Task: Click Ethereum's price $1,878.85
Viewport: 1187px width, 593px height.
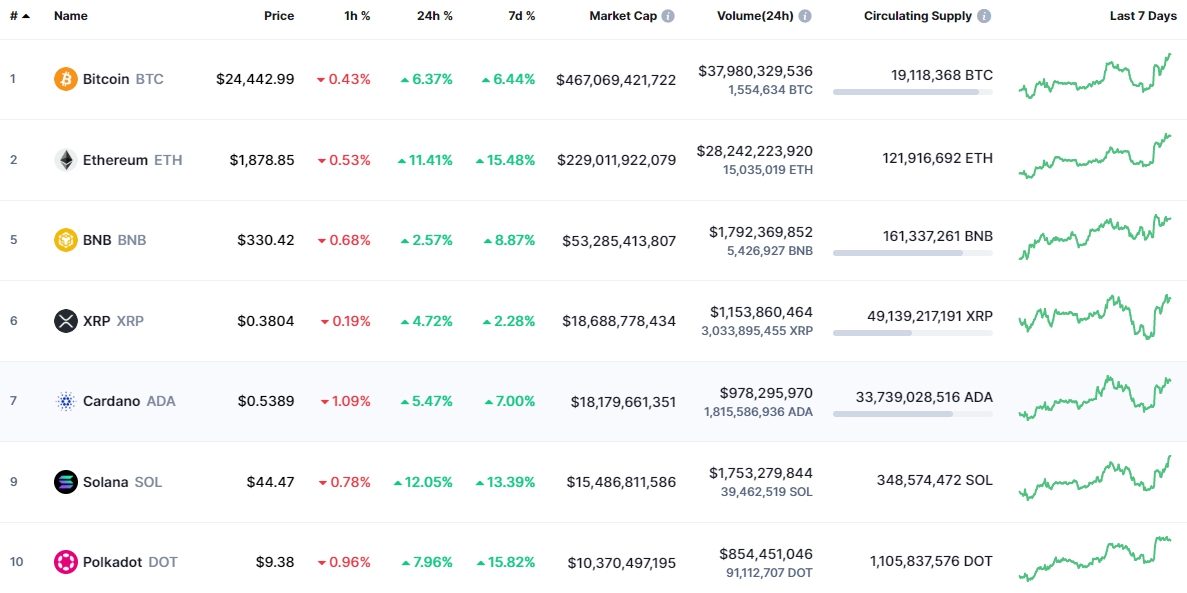Action: [x=262, y=160]
